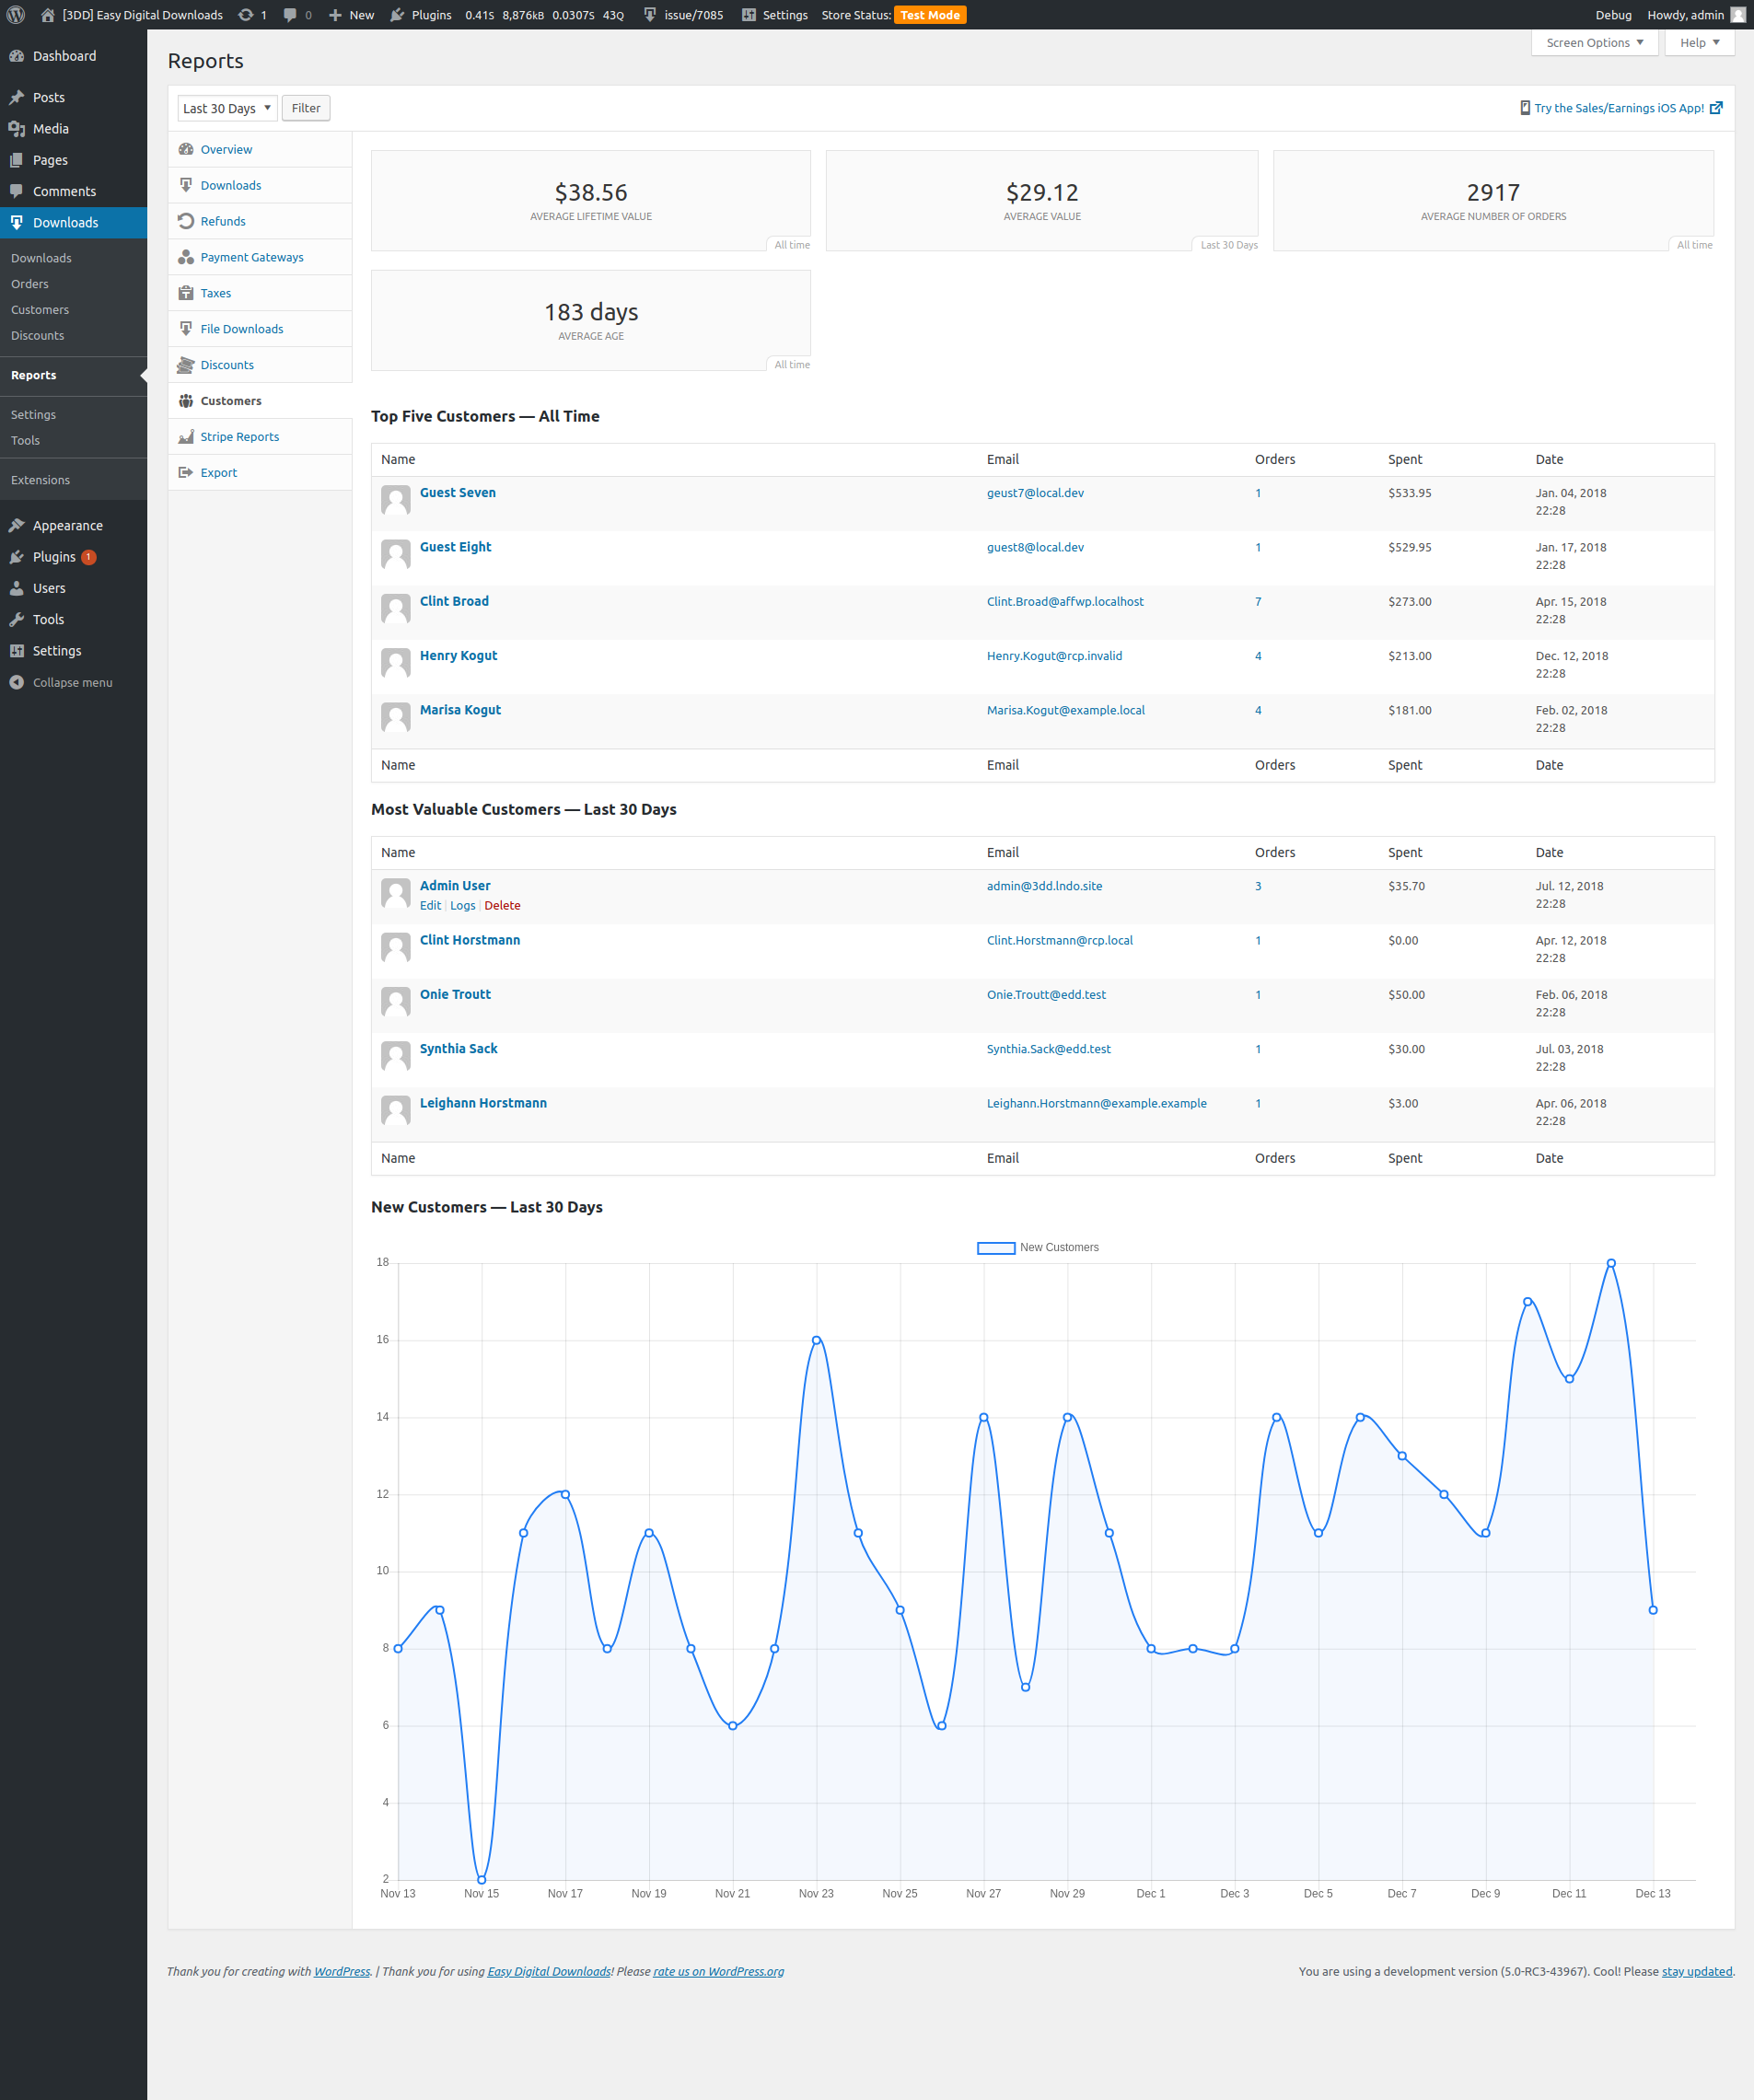Click the WordPress logo in admin bar
Viewport: 1754px width, 2100px height.
[15, 15]
